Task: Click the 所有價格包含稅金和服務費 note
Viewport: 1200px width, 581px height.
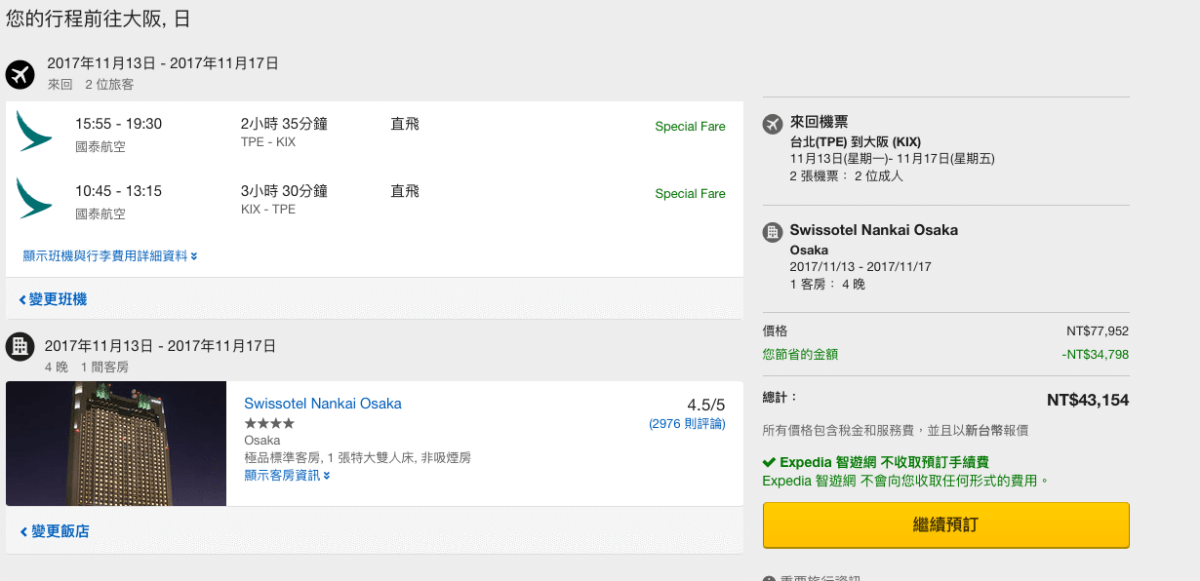Action: tap(895, 431)
